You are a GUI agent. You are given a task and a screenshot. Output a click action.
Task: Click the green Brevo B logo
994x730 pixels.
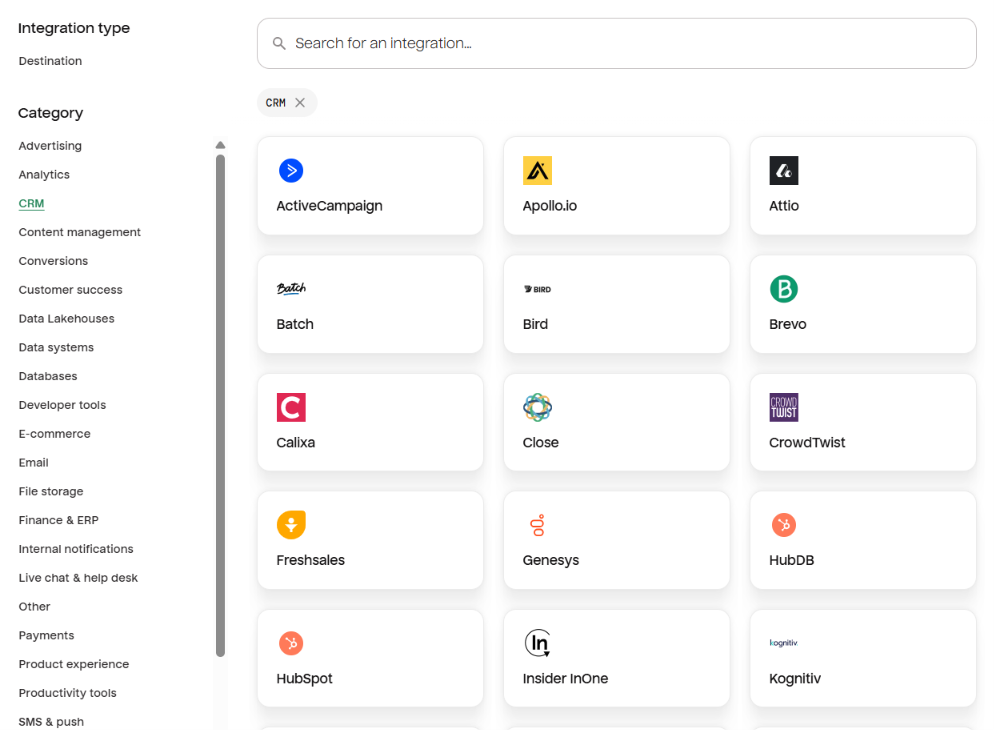coord(784,289)
